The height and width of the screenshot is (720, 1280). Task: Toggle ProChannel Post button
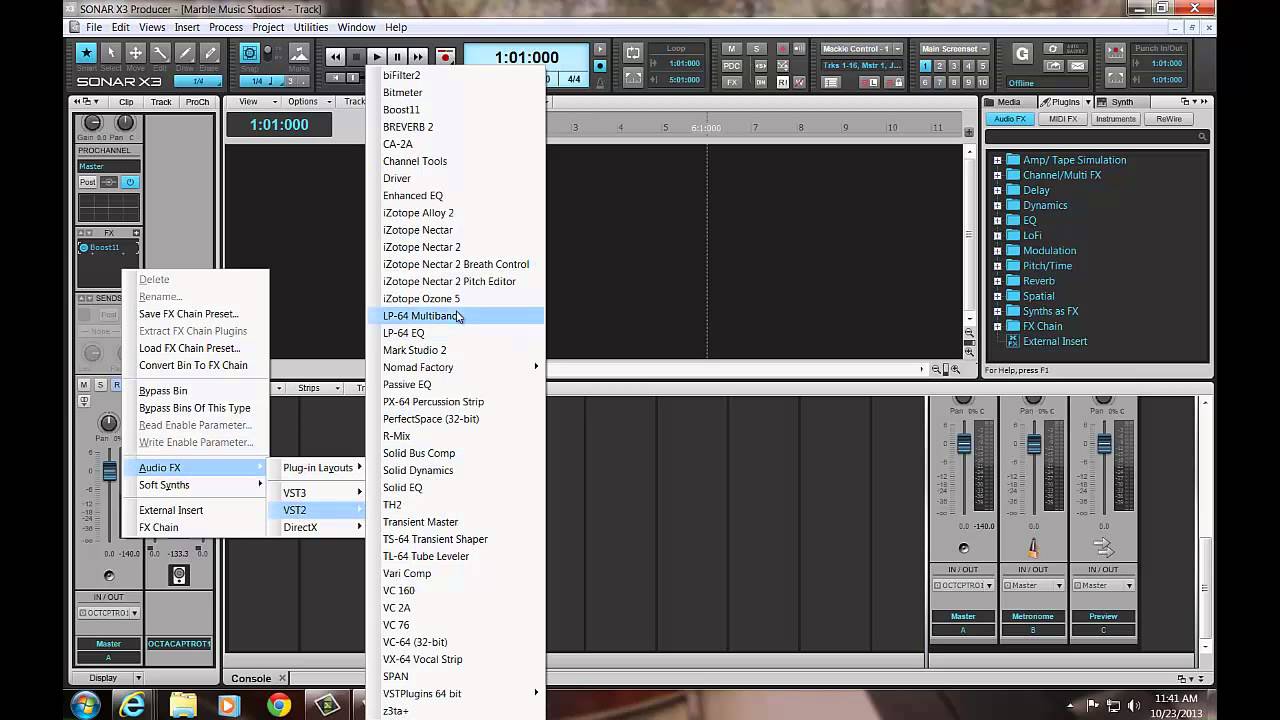click(x=88, y=182)
